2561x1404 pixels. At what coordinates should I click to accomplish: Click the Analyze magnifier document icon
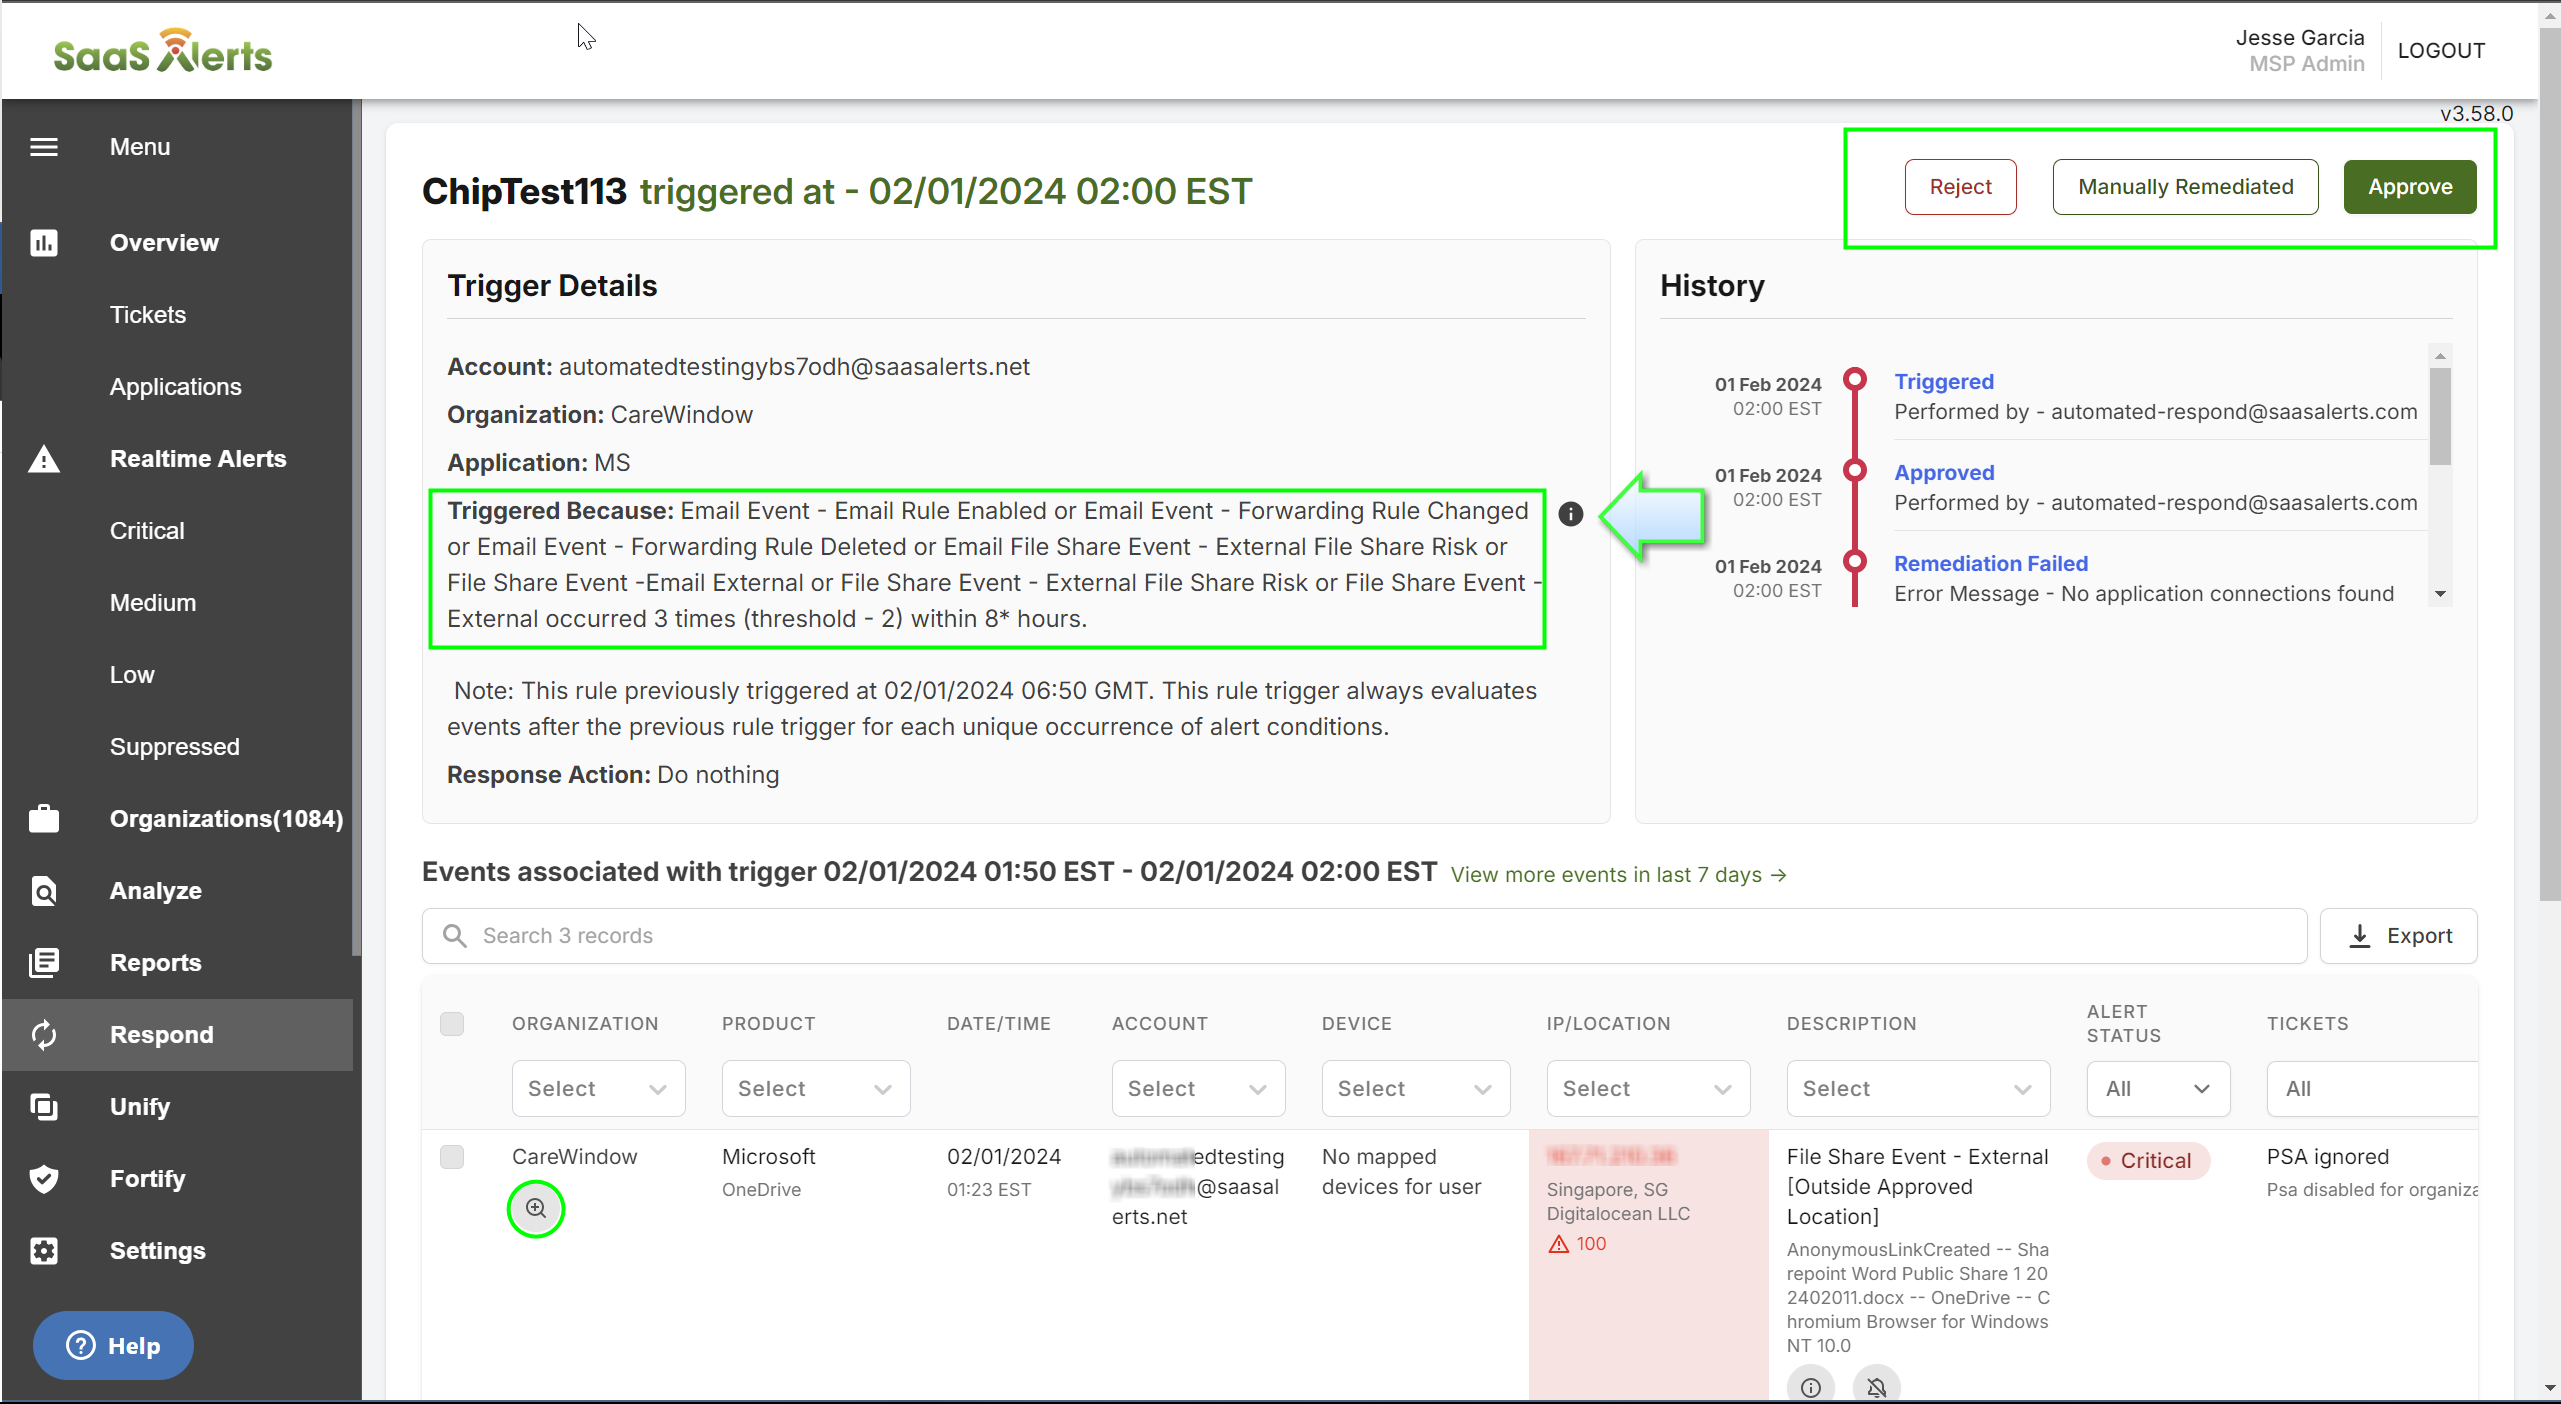coord(44,891)
